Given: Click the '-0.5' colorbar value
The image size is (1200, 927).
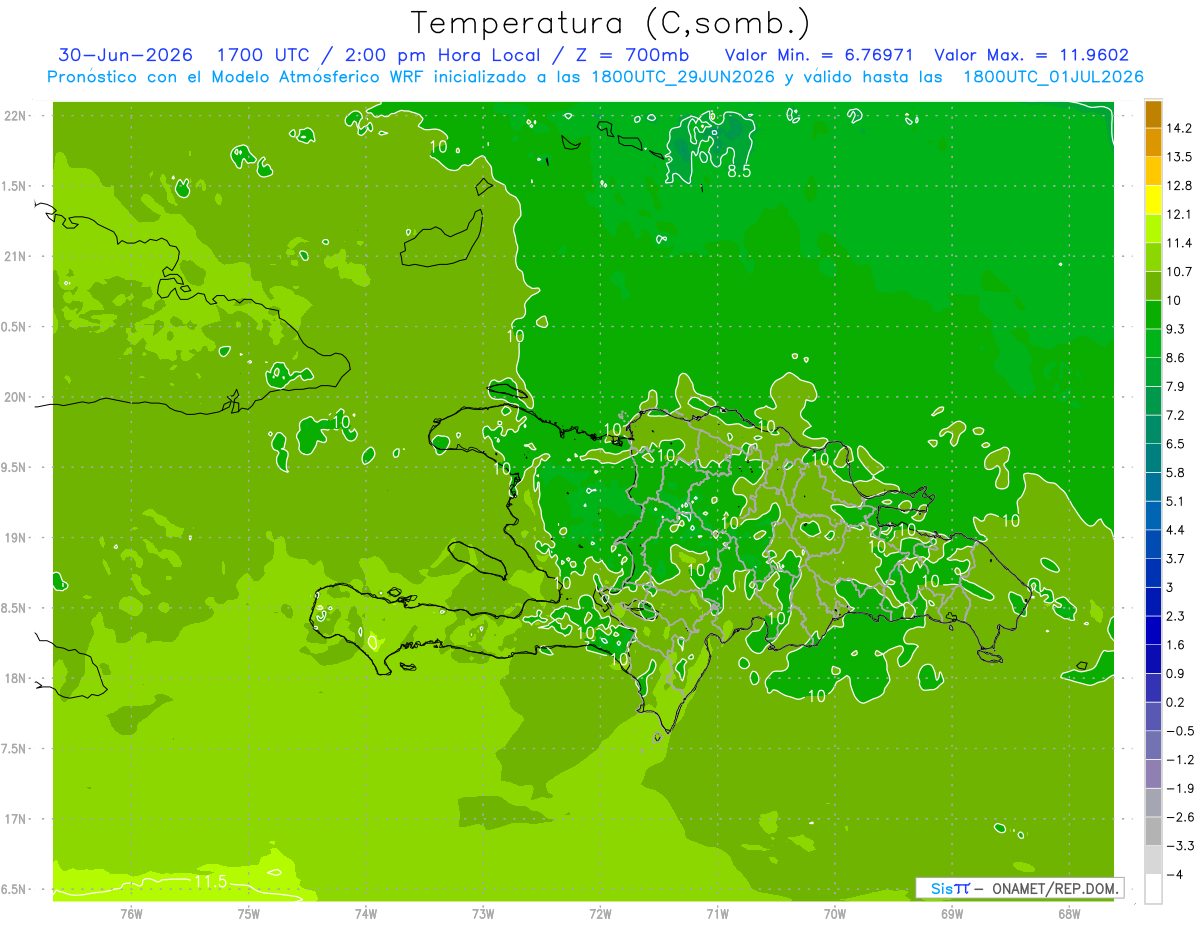Looking at the screenshot, I should tap(1179, 731).
